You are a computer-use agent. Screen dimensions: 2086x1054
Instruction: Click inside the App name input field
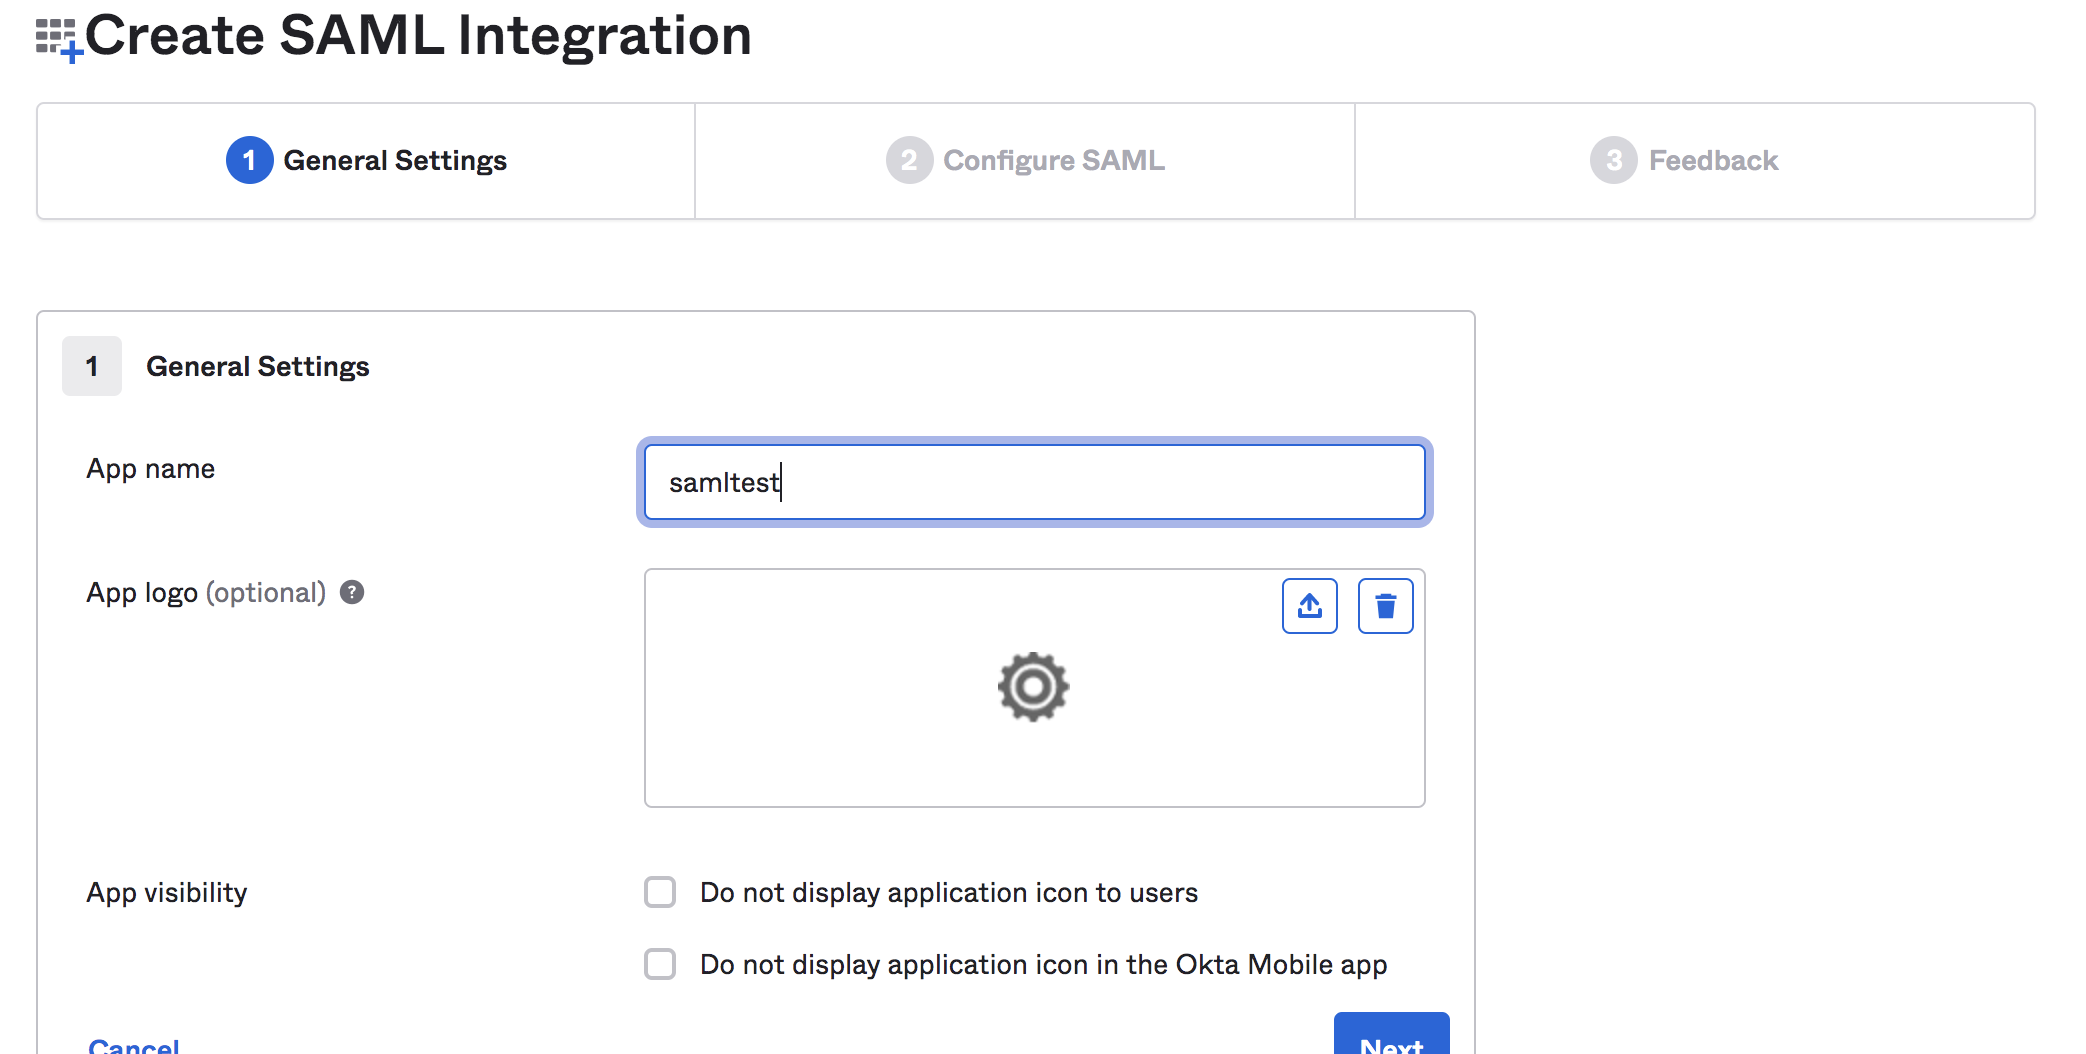[x=1033, y=482]
